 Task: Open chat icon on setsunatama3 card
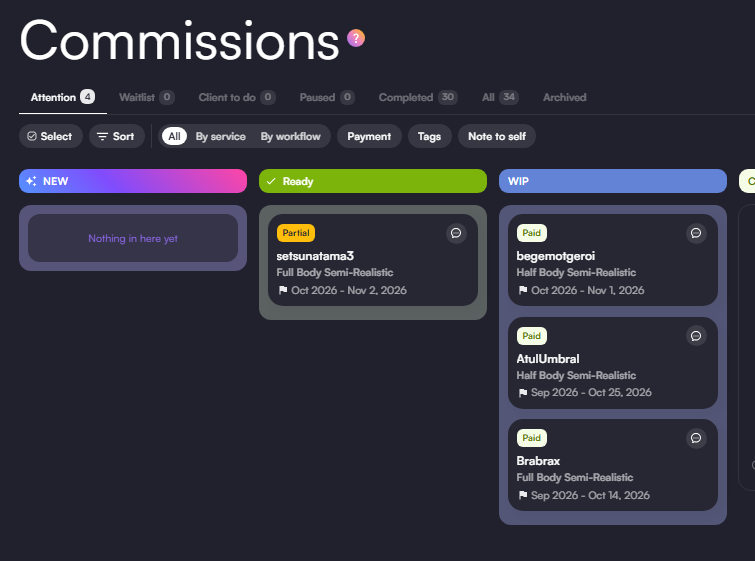click(x=456, y=234)
